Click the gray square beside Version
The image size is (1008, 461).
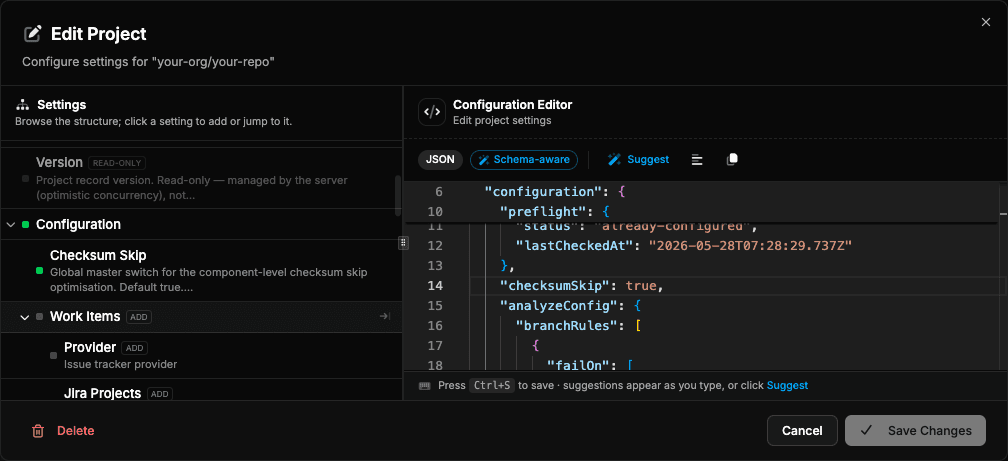(x=26, y=179)
